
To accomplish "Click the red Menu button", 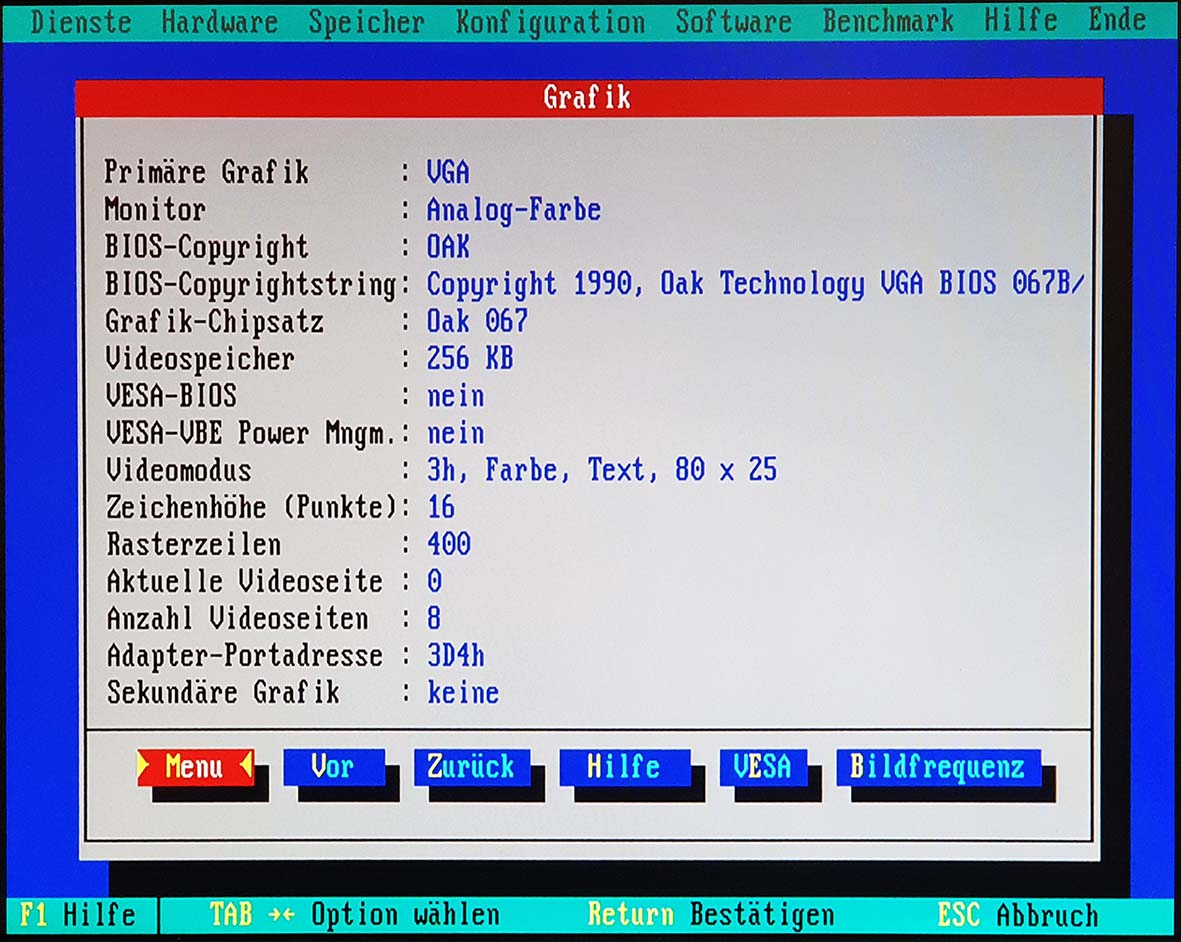I will pyautogui.click(x=195, y=767).
